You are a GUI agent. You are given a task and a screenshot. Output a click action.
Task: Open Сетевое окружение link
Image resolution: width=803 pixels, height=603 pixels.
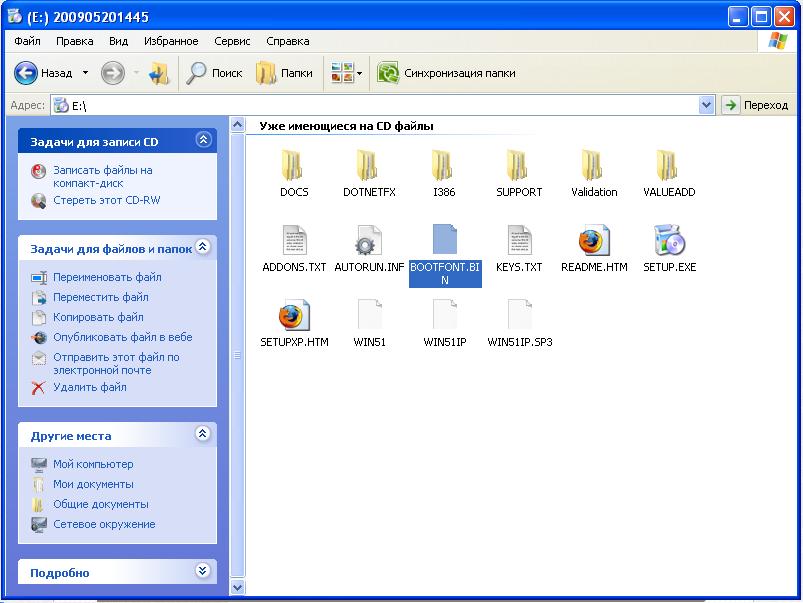[x=104, y=524]
